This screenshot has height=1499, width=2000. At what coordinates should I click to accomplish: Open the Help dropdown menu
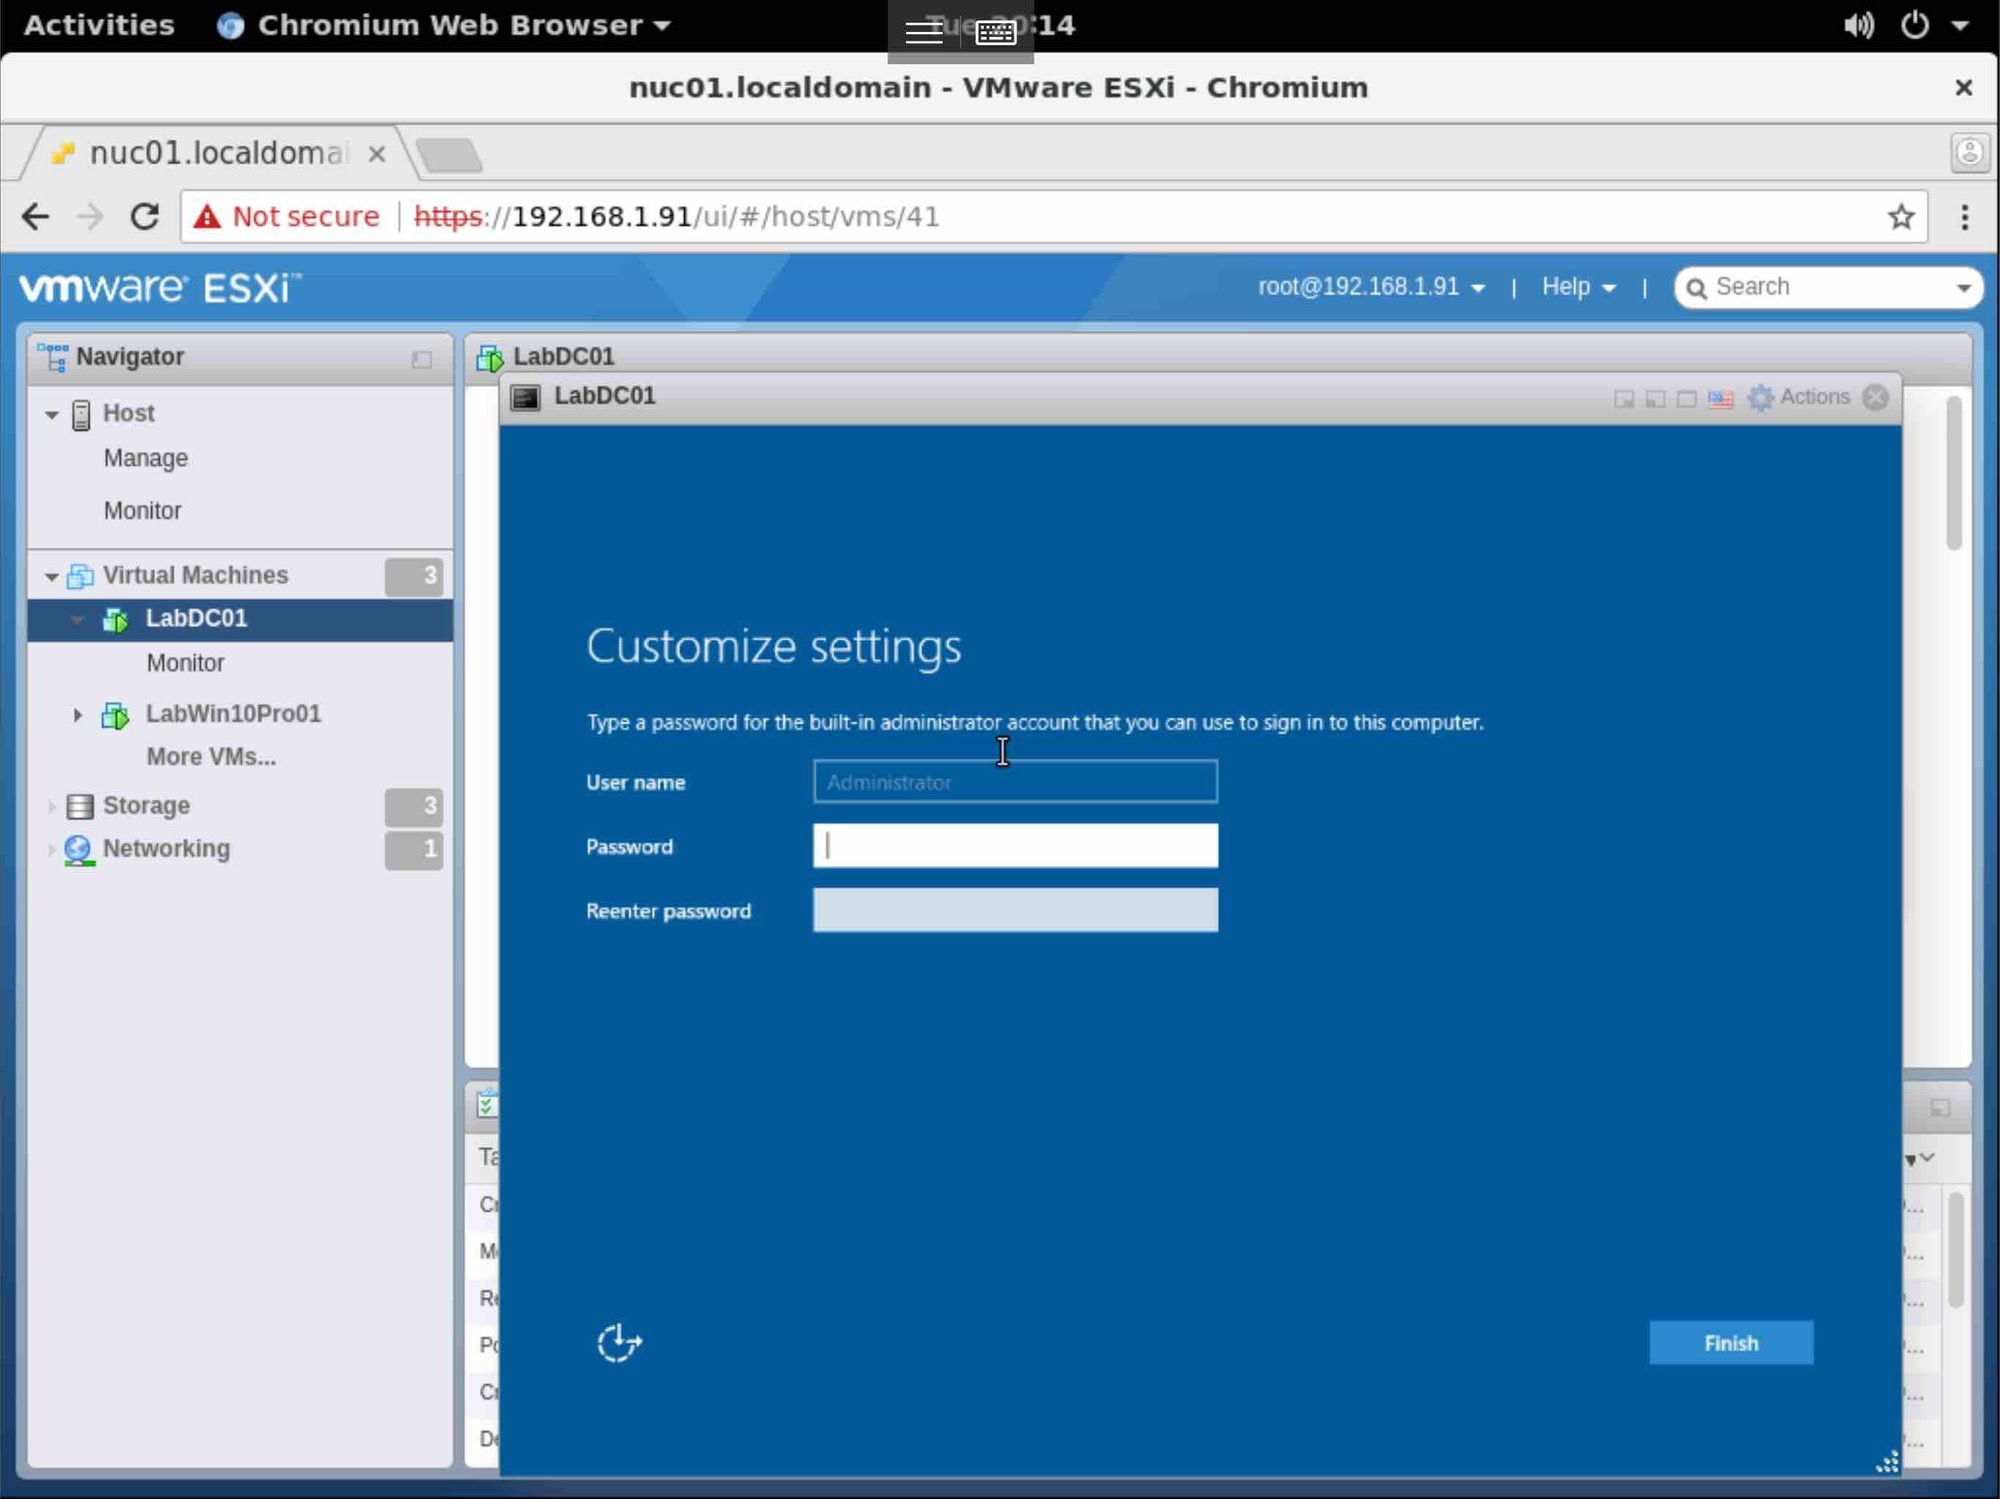[1578, 287]
